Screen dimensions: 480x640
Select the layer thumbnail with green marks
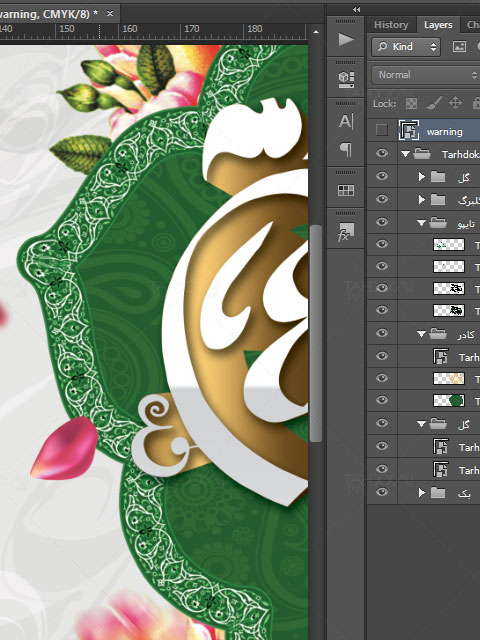pyautogui.click(x=449, y=244)
